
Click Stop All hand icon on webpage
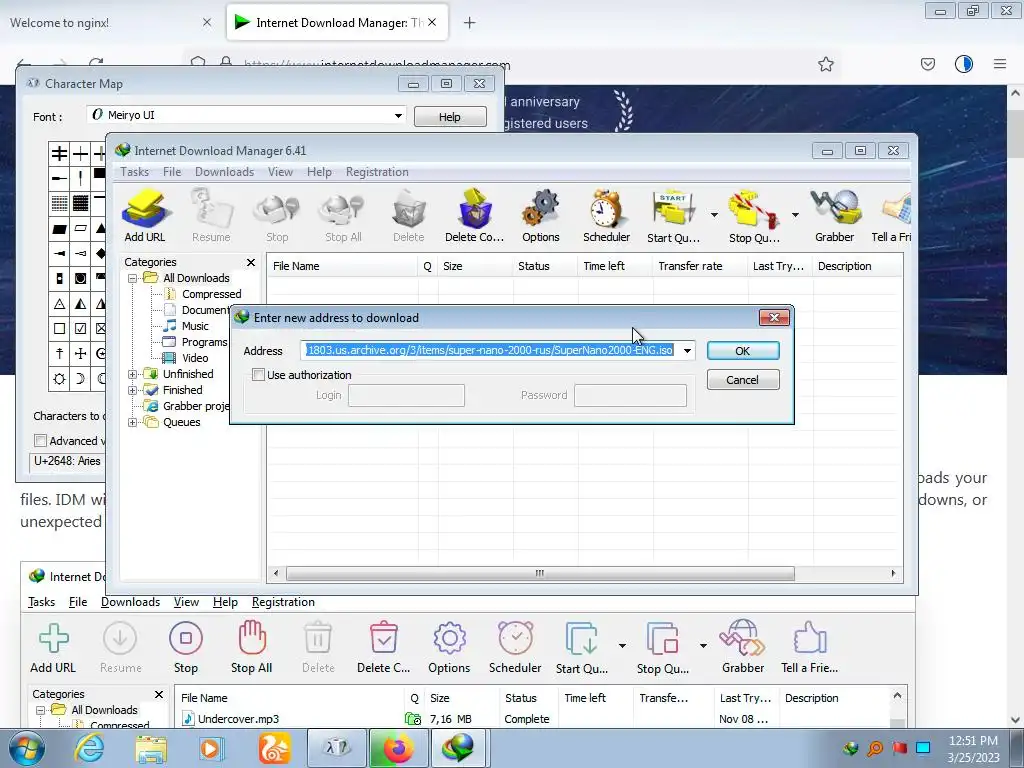[251, 638]
